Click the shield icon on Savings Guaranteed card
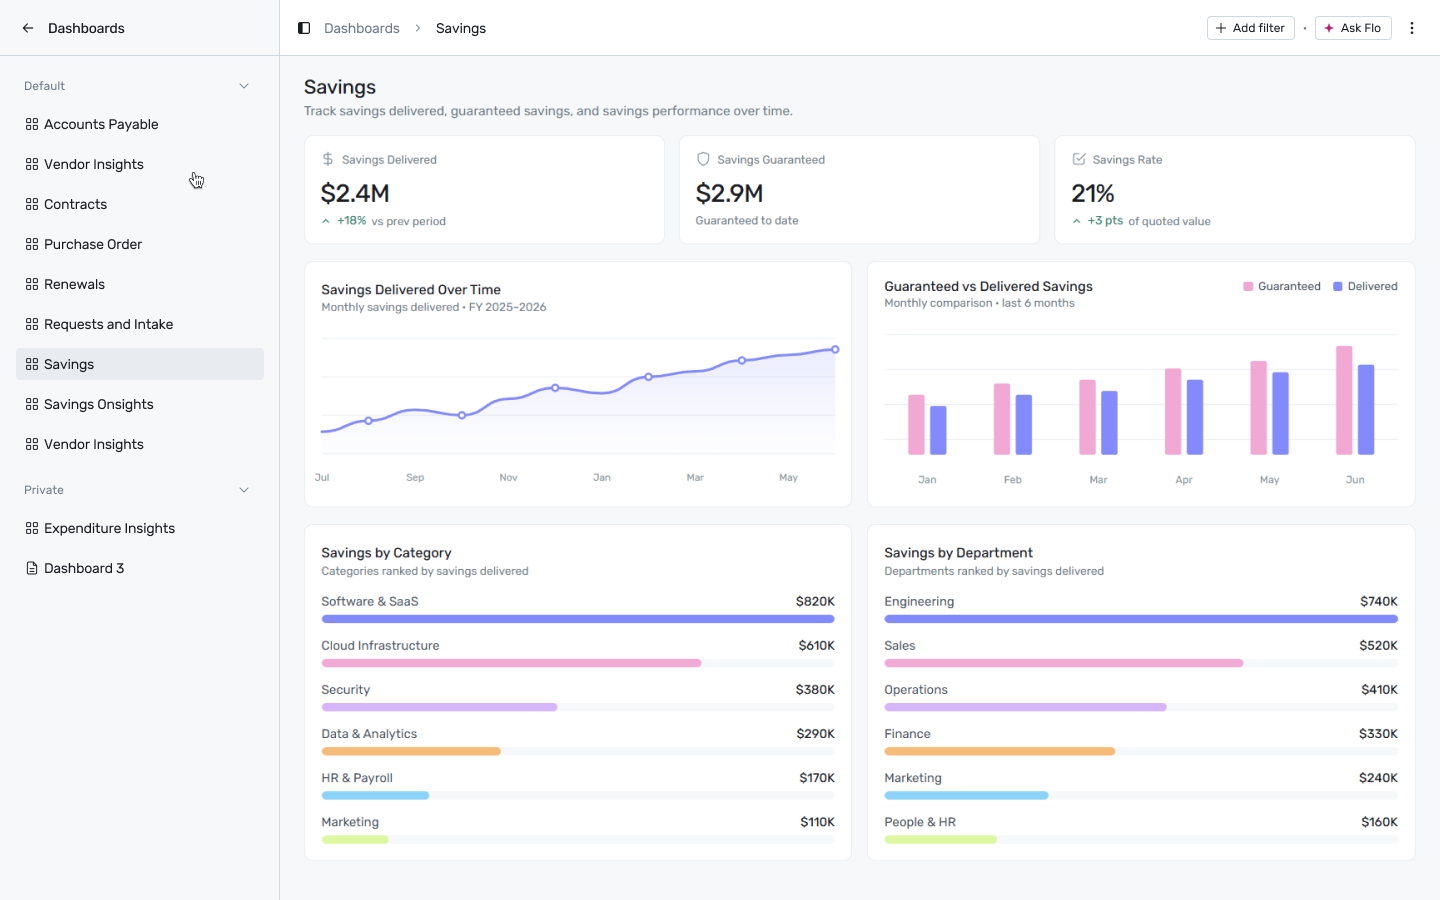This screenshot has height=900, width=1440. [x=703, y=159]
